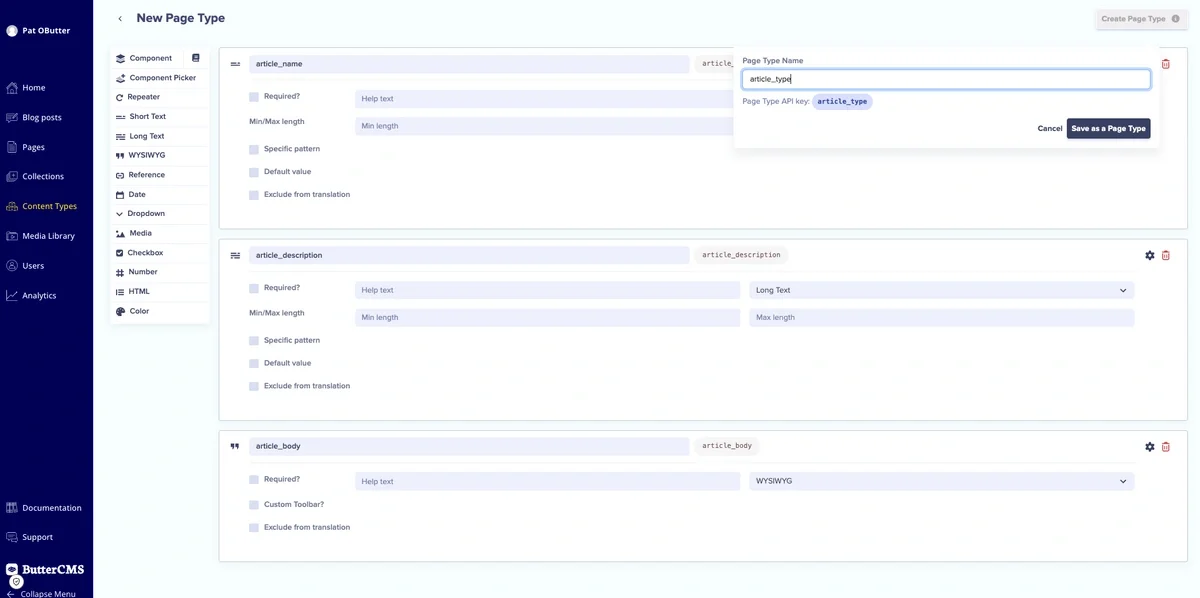Expand the WYSIWYG field type dropdown
This screenshot has height=598, width=1200.
[940, 481]
